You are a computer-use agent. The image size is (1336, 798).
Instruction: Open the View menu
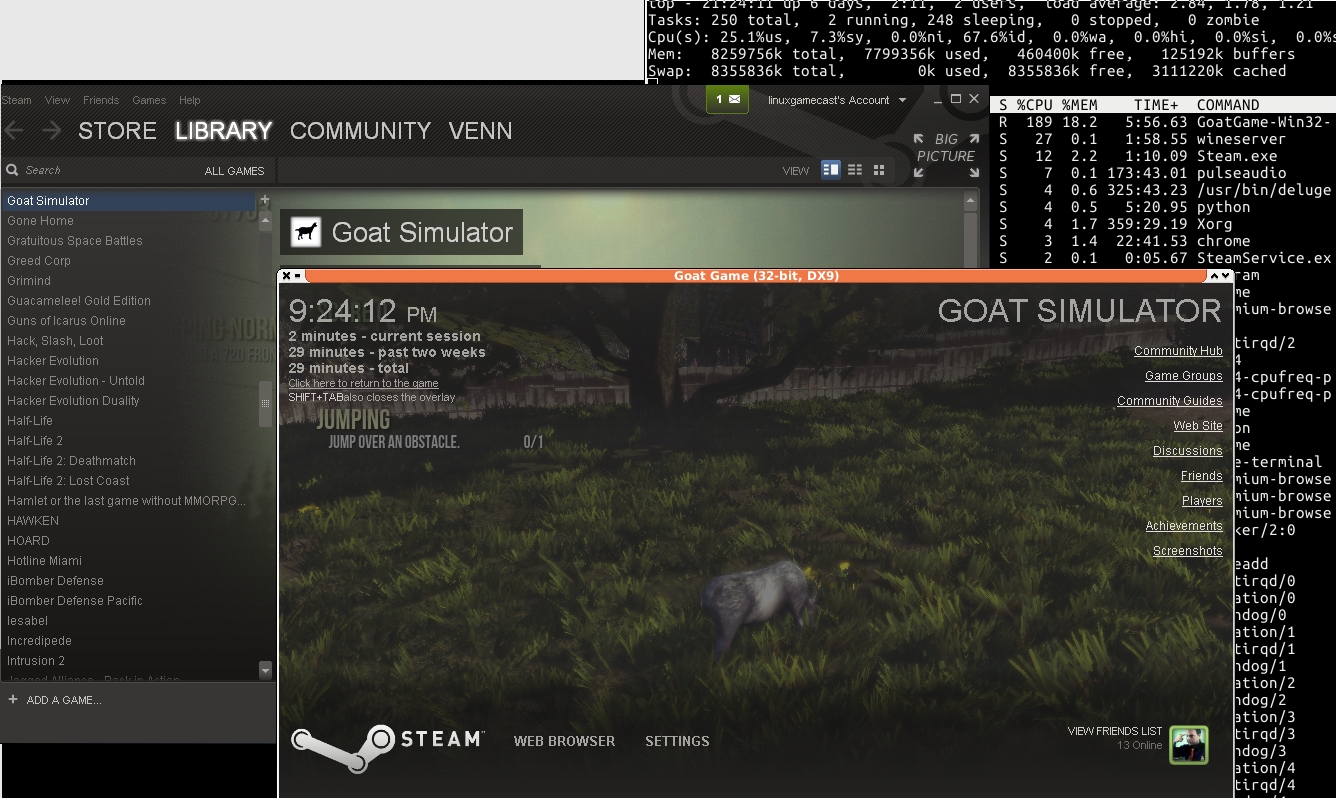tap(58, 100)
